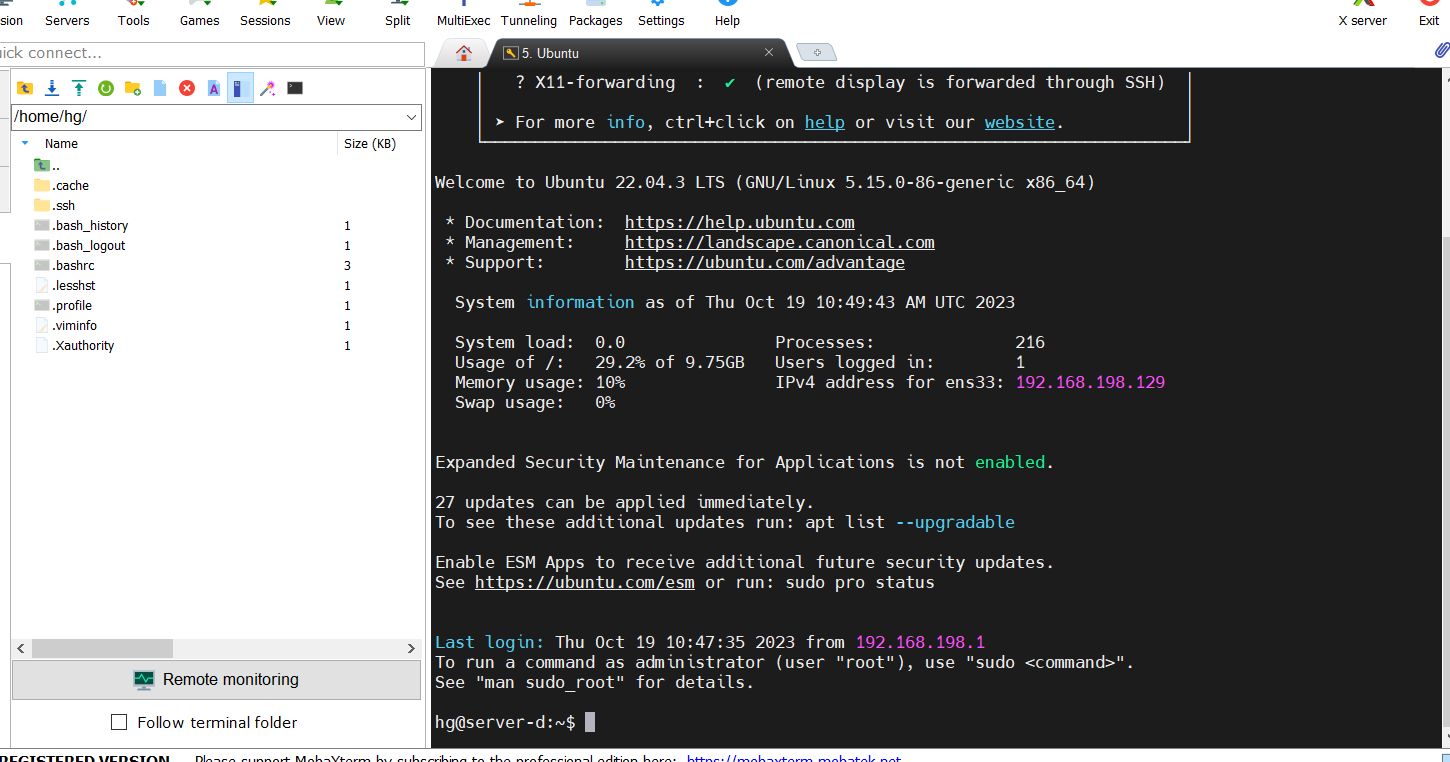The height and width of the screenshot is (762, 1450).
Task: Select the .profile file
Action: click(62, 305)
